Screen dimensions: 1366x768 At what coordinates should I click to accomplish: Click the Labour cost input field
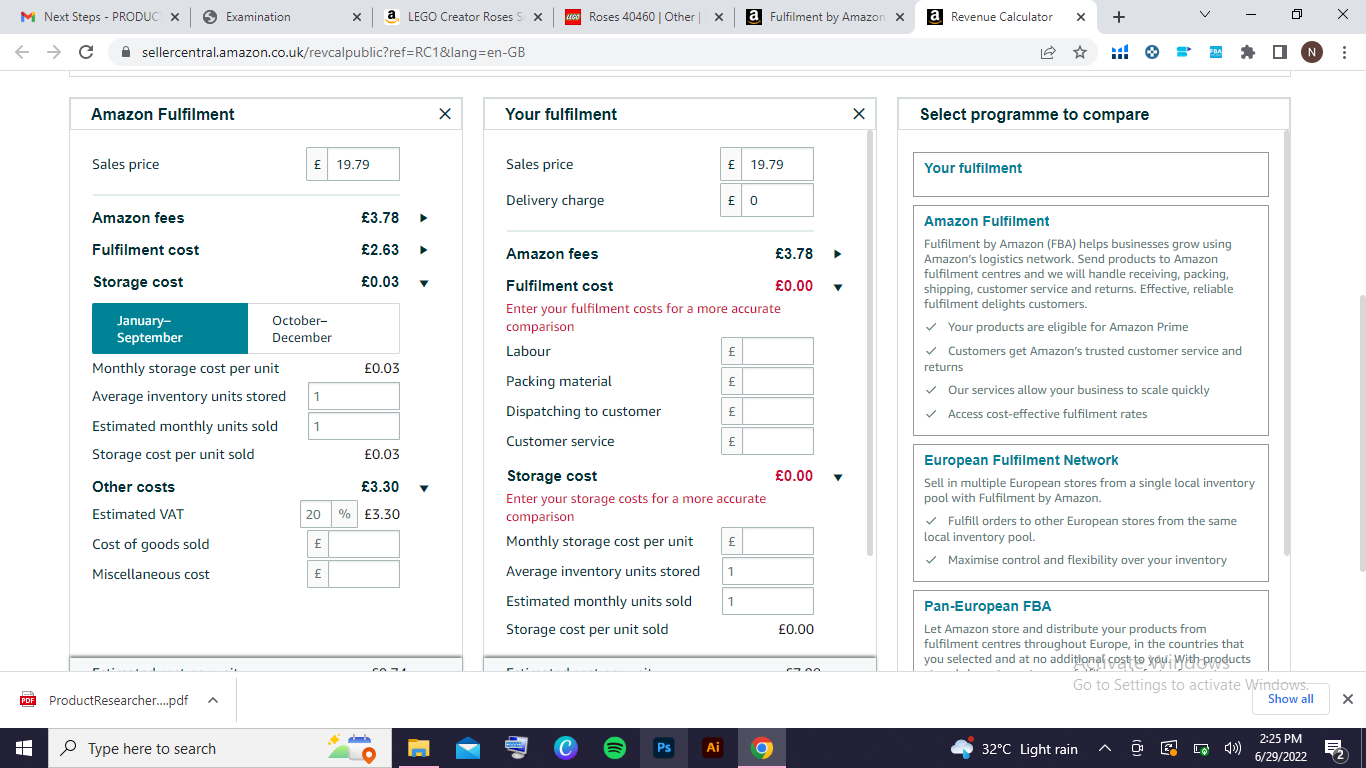point(777,351)
